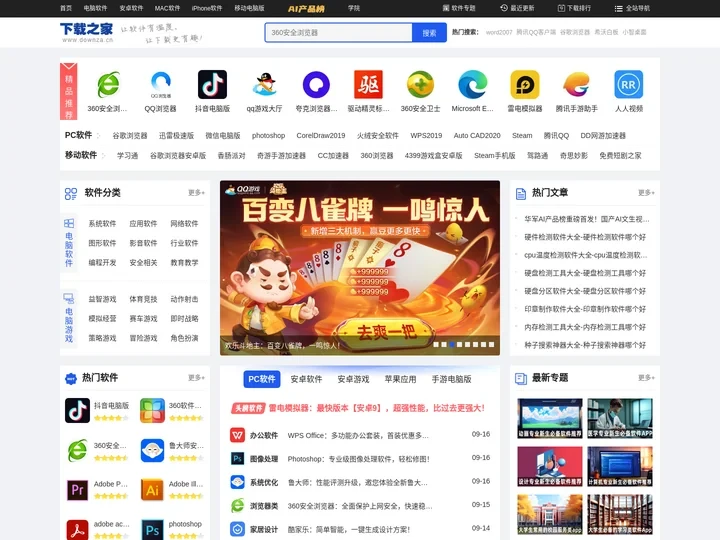Open the 益智游戏 category
The height and width of the screenshot is (540, 720).
tap(102, 299)
